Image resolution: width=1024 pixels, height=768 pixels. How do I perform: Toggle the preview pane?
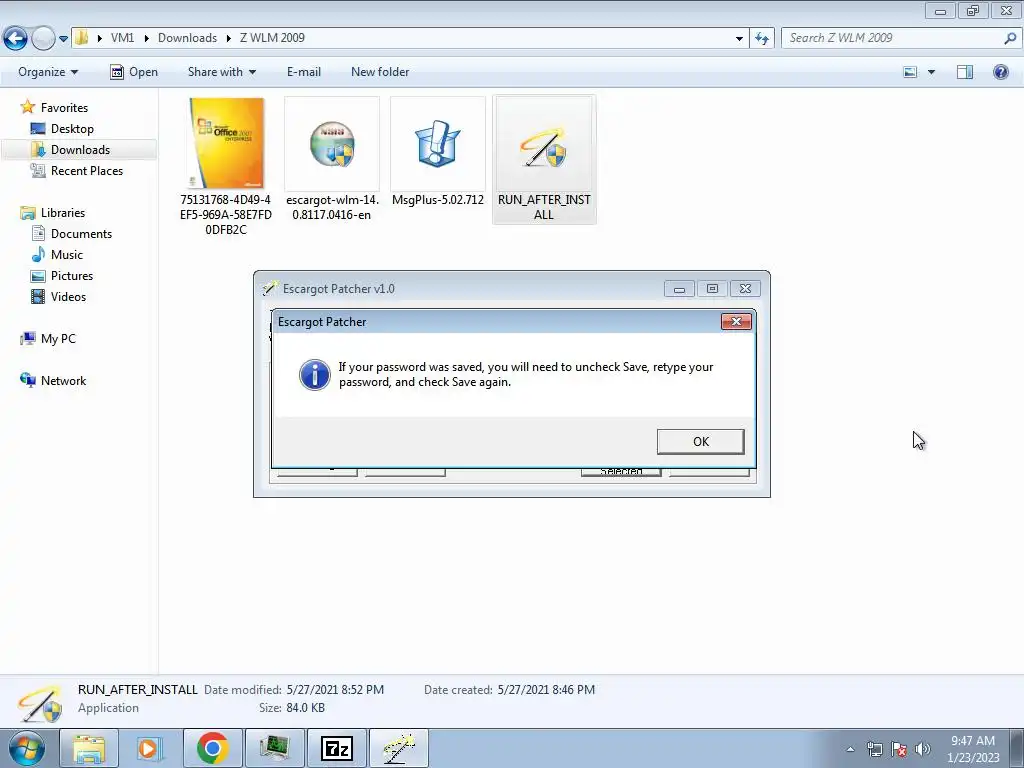[x=965, y=72]
